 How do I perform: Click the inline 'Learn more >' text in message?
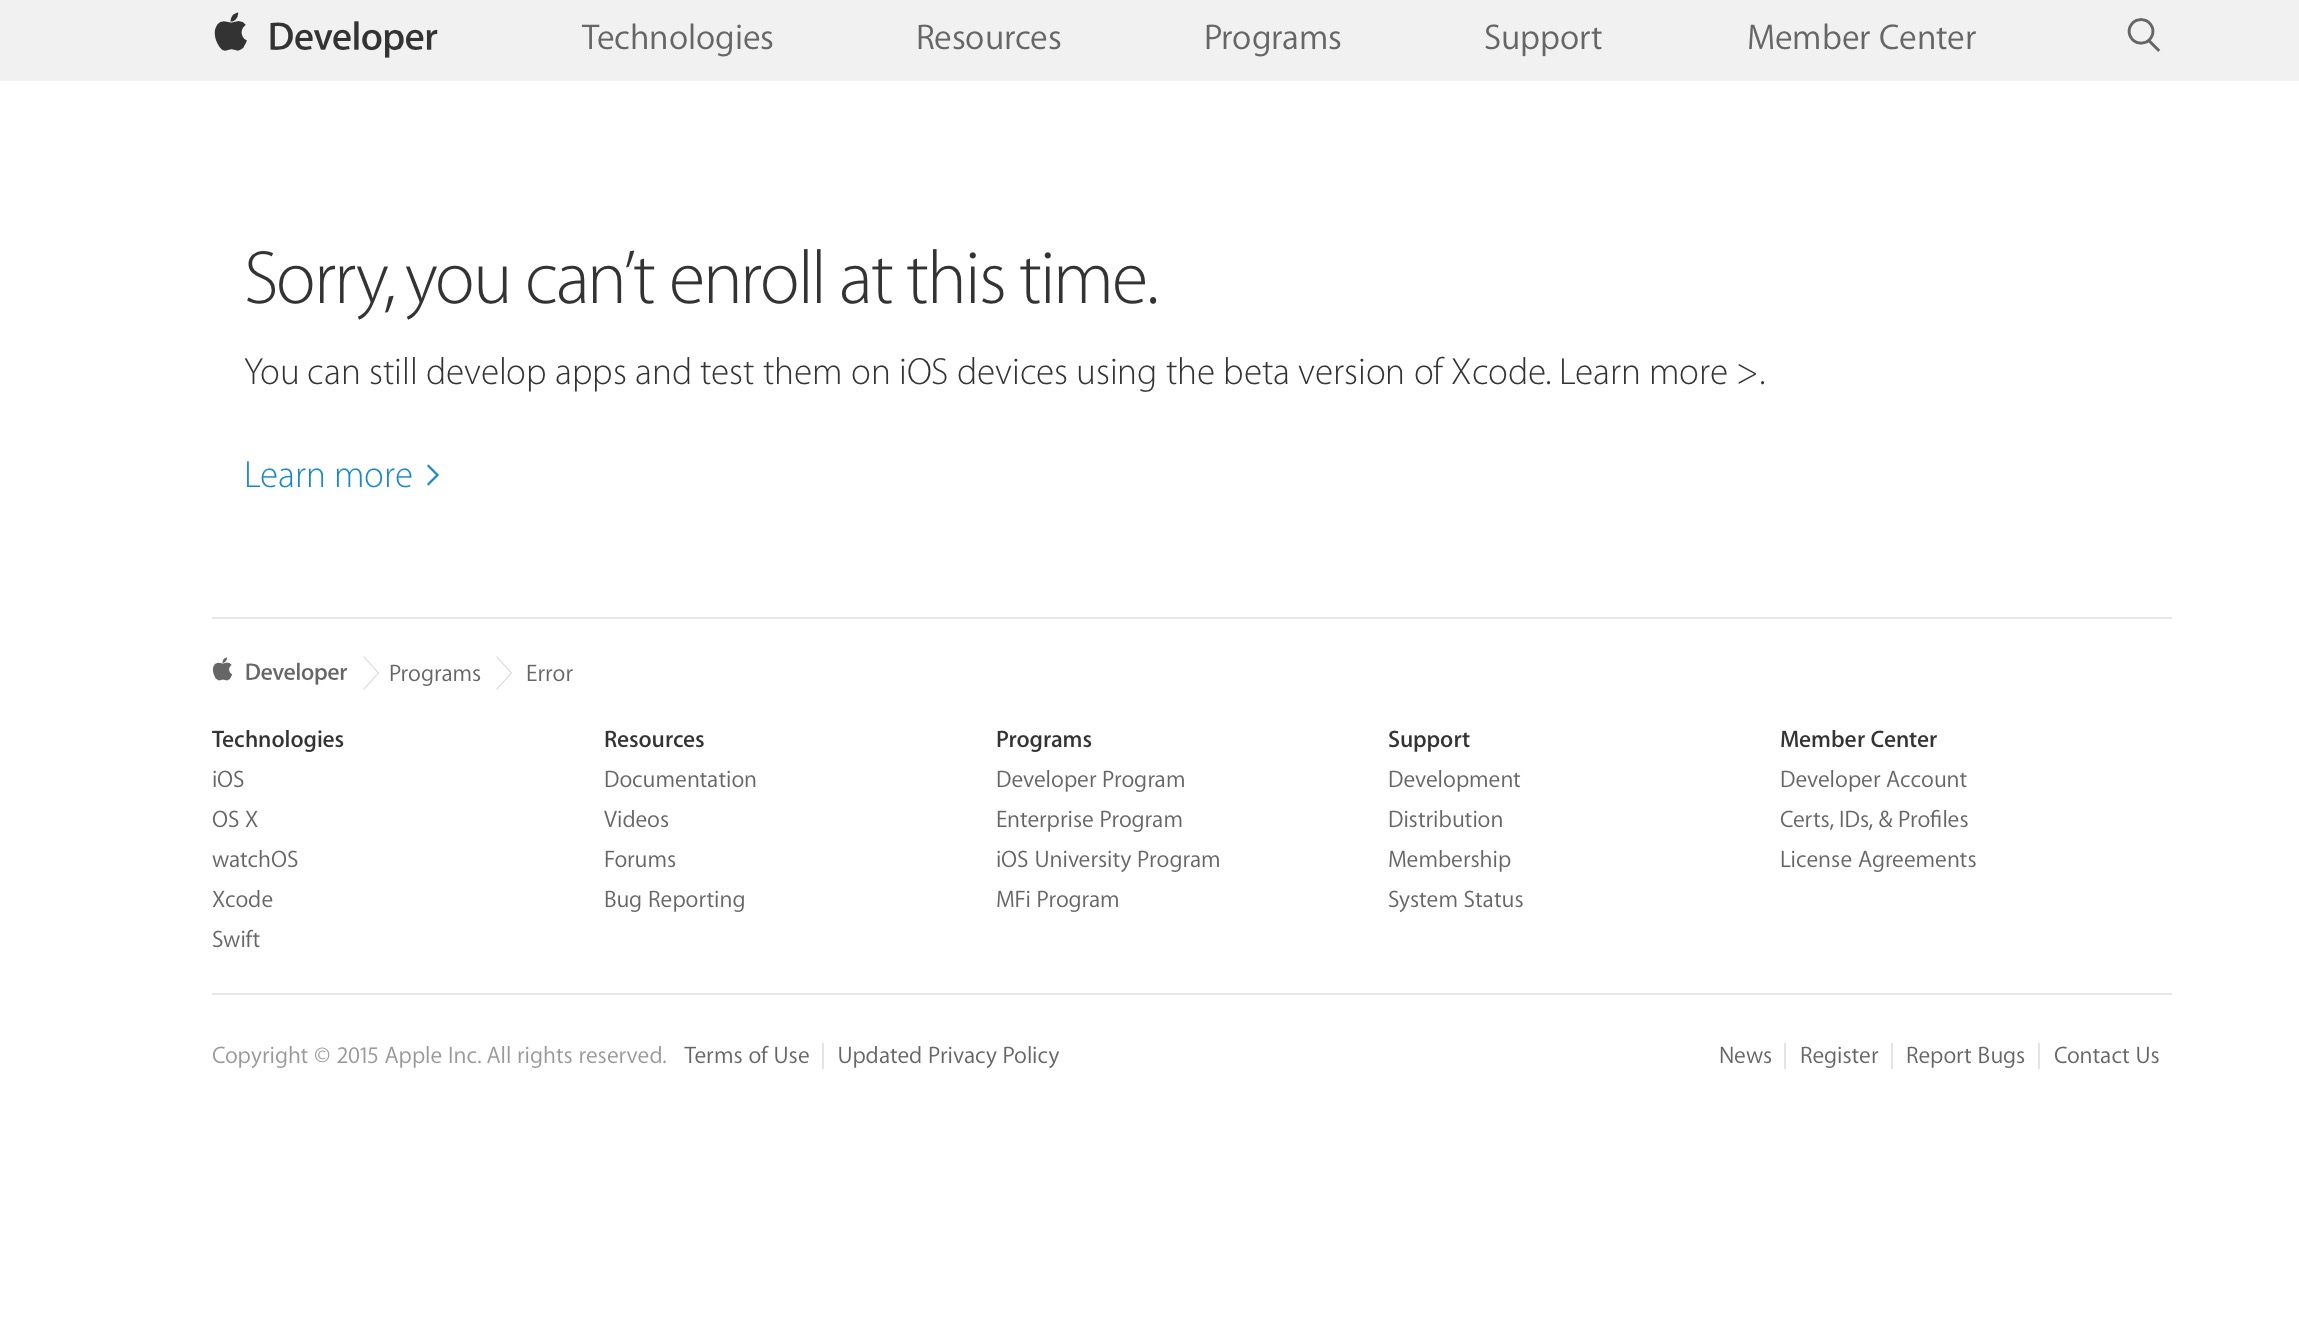tap(1659, 372)
